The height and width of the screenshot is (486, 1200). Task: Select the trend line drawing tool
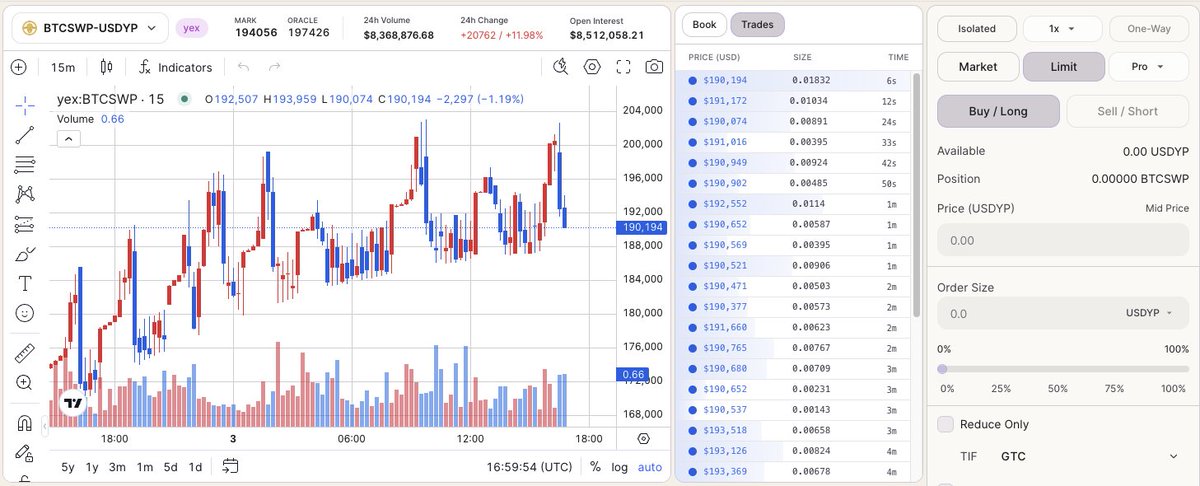25,135
